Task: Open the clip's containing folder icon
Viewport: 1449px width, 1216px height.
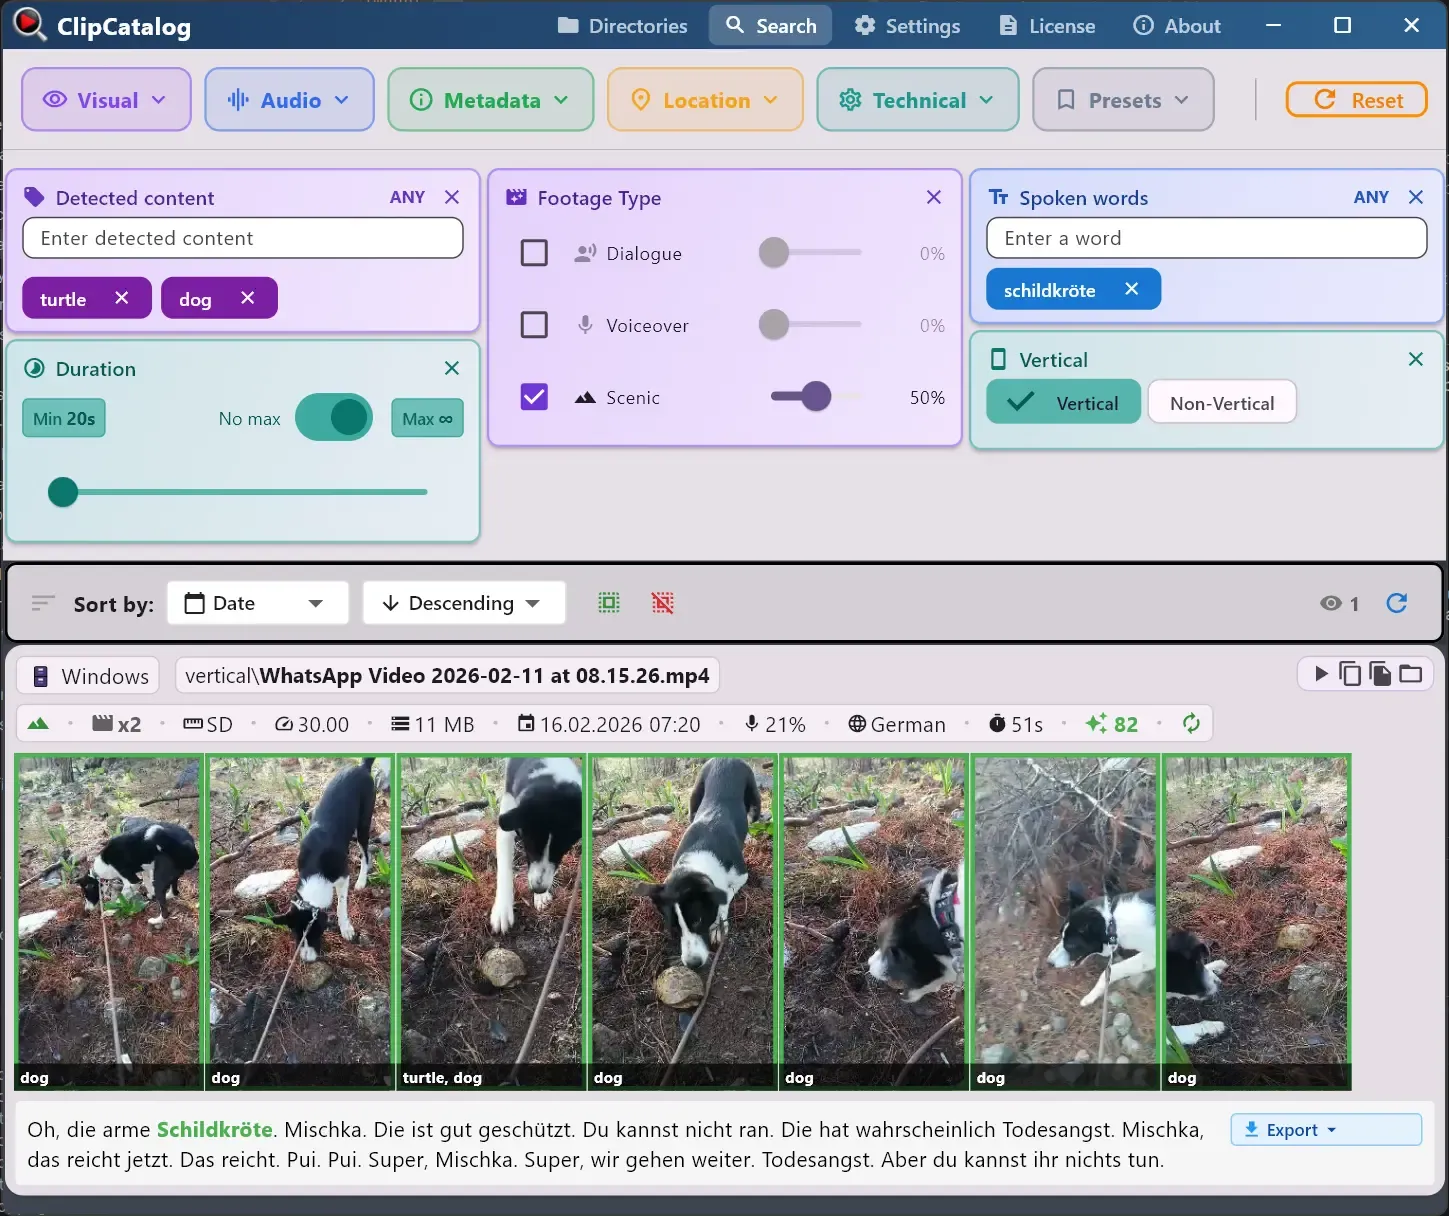Action: (x=1411, y=673)
